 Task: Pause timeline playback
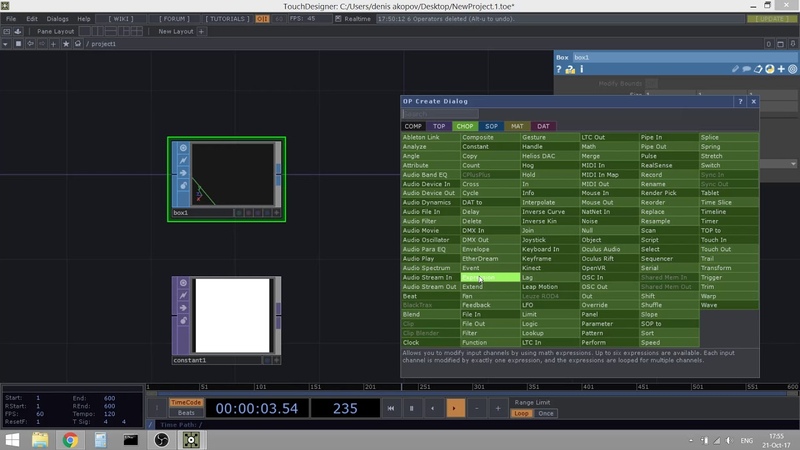[x=411, y=408]
